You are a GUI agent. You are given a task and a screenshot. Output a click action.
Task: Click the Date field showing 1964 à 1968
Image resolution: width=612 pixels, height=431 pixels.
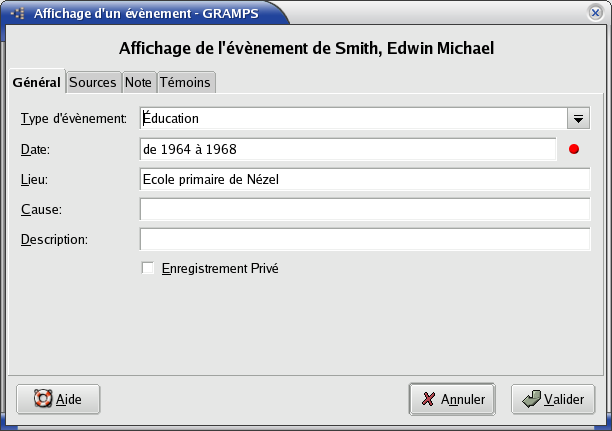point(347,150)
